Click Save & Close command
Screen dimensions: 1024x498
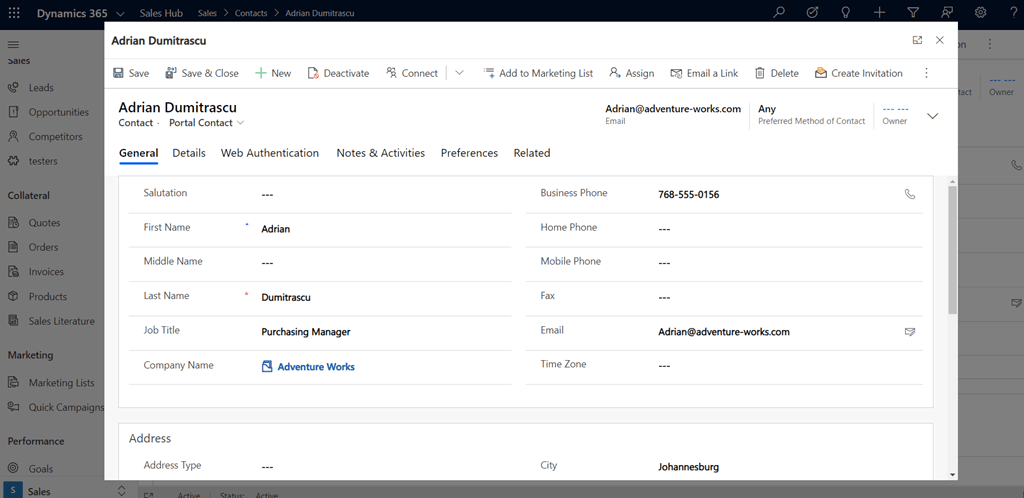(x=202, y=73)
